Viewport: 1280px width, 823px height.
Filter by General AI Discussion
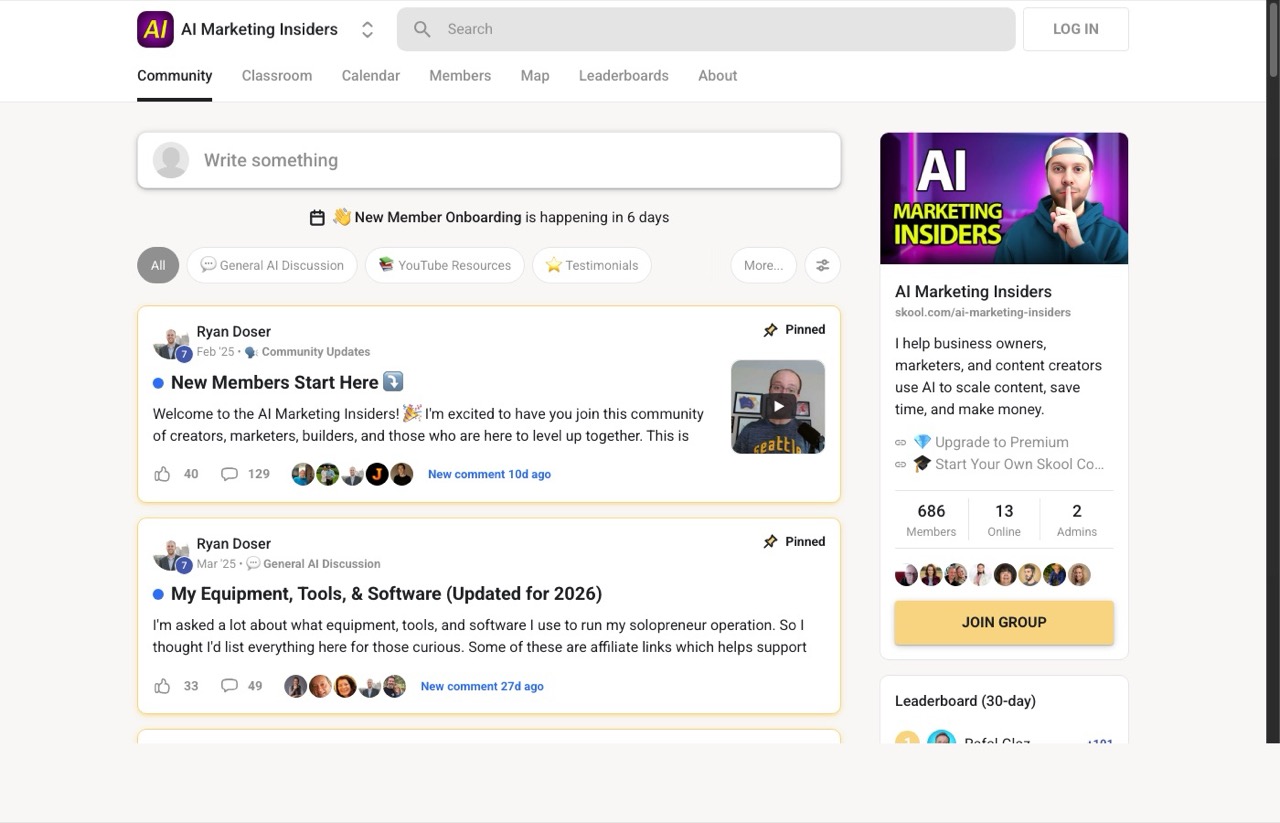click(272, 265)
